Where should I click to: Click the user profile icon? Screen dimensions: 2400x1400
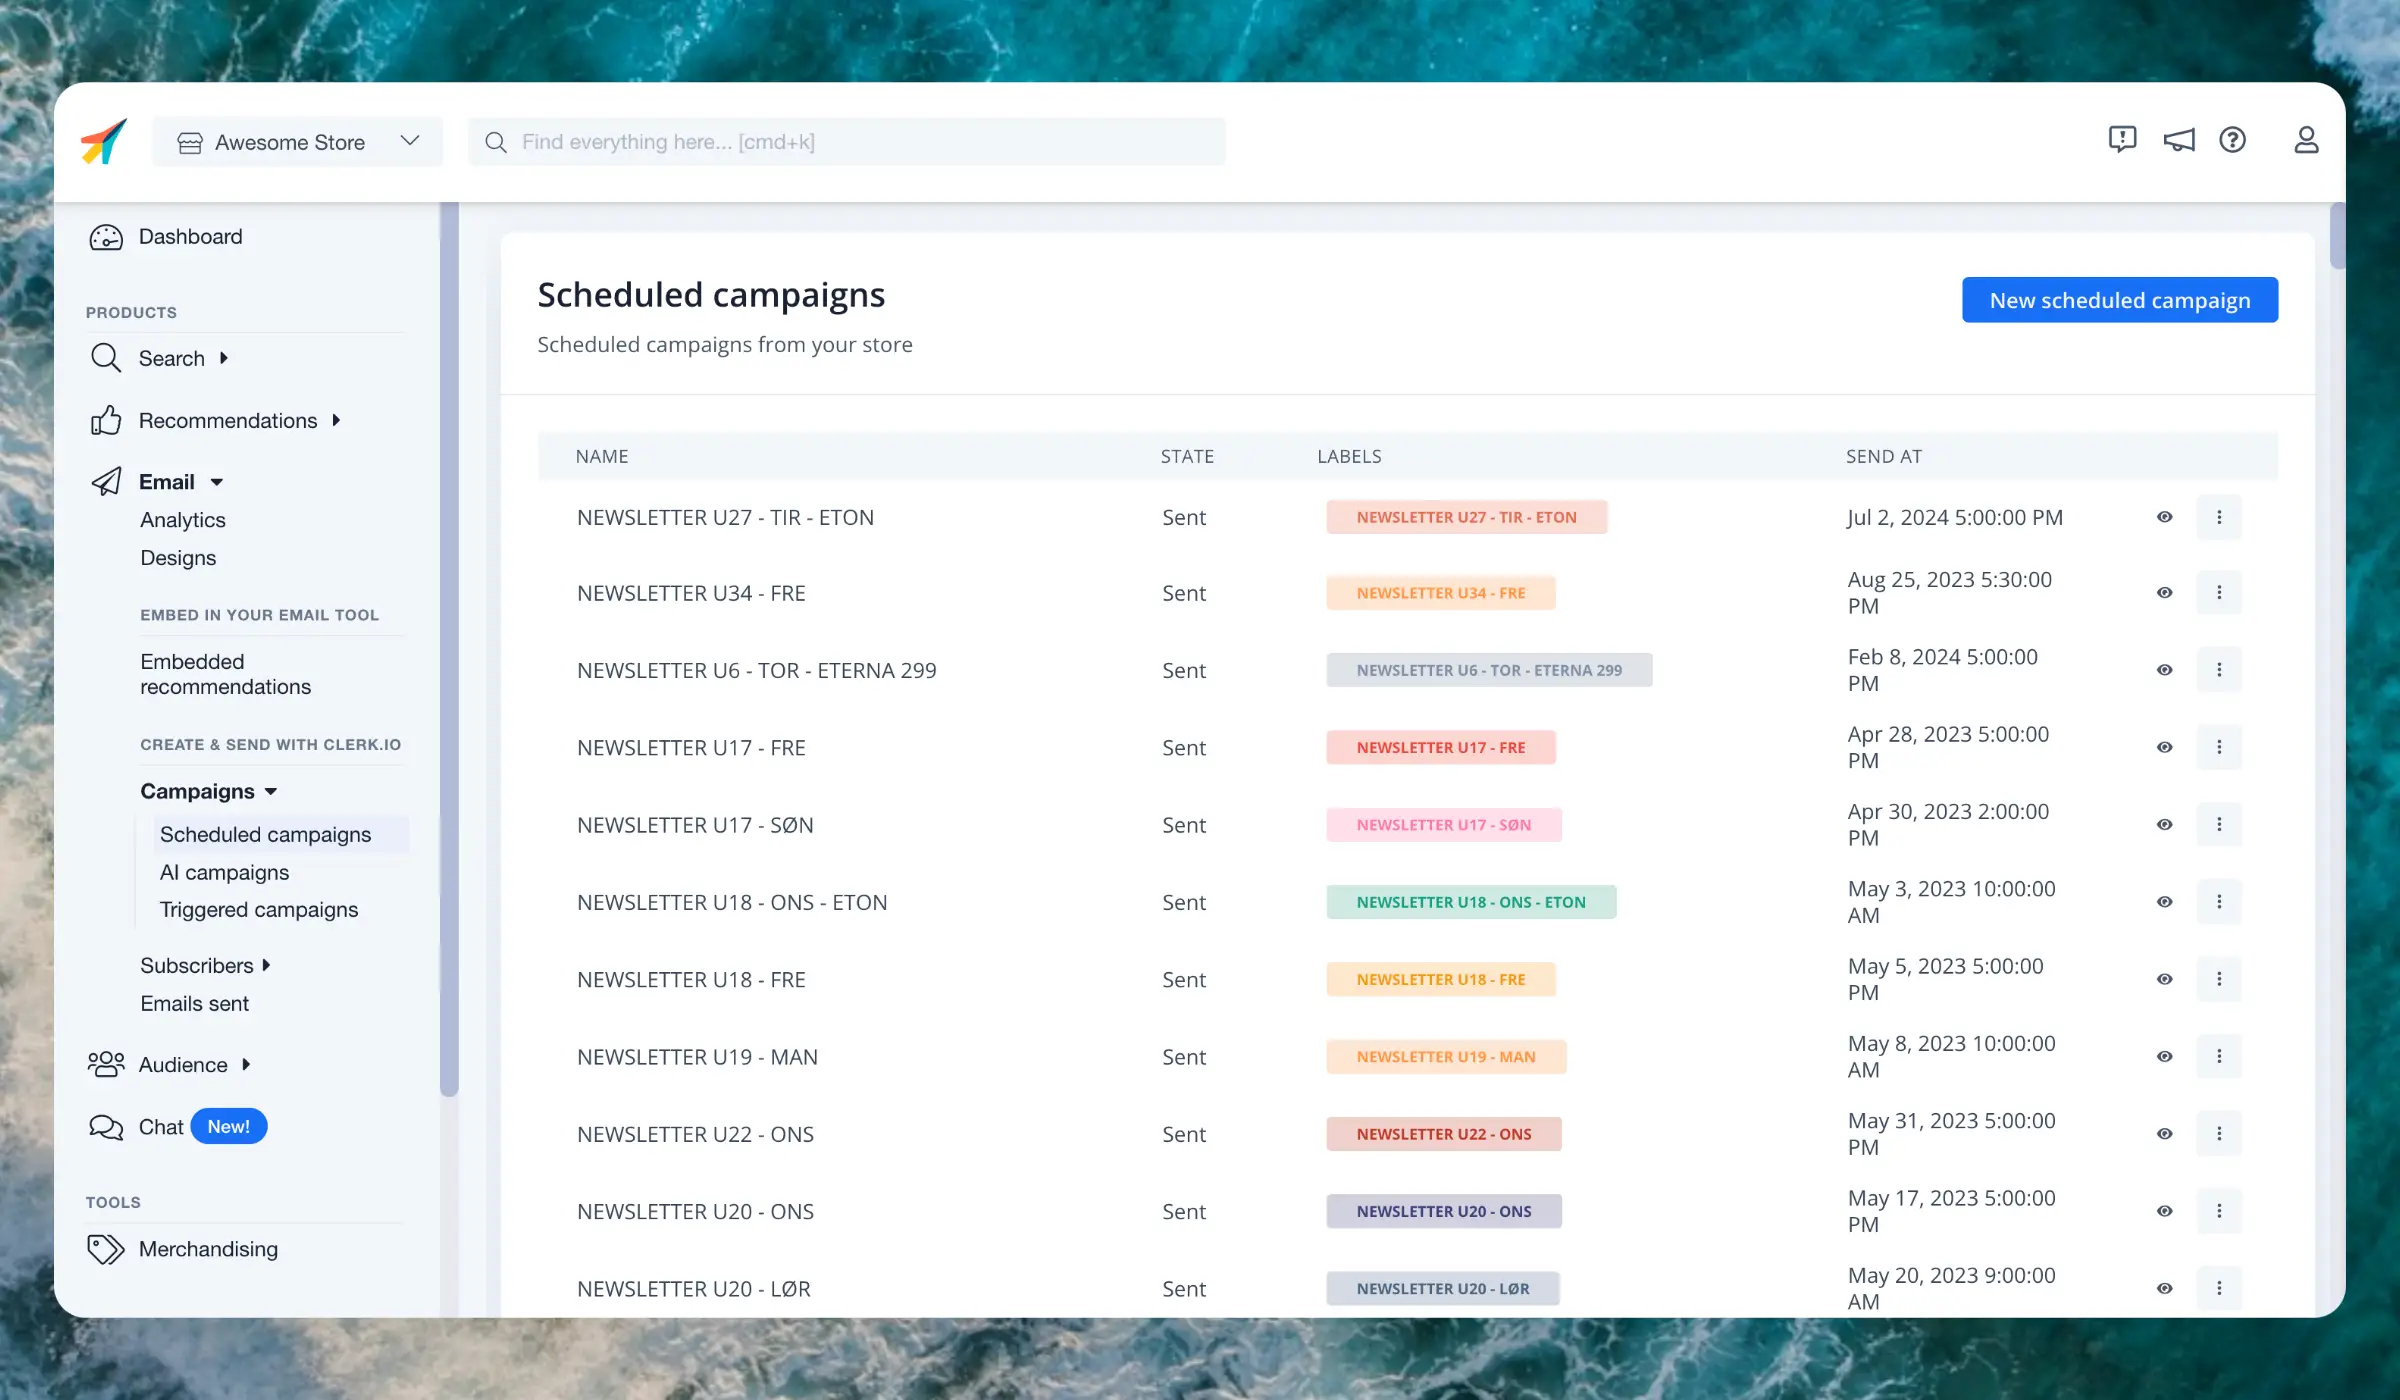pos(2305,140)
